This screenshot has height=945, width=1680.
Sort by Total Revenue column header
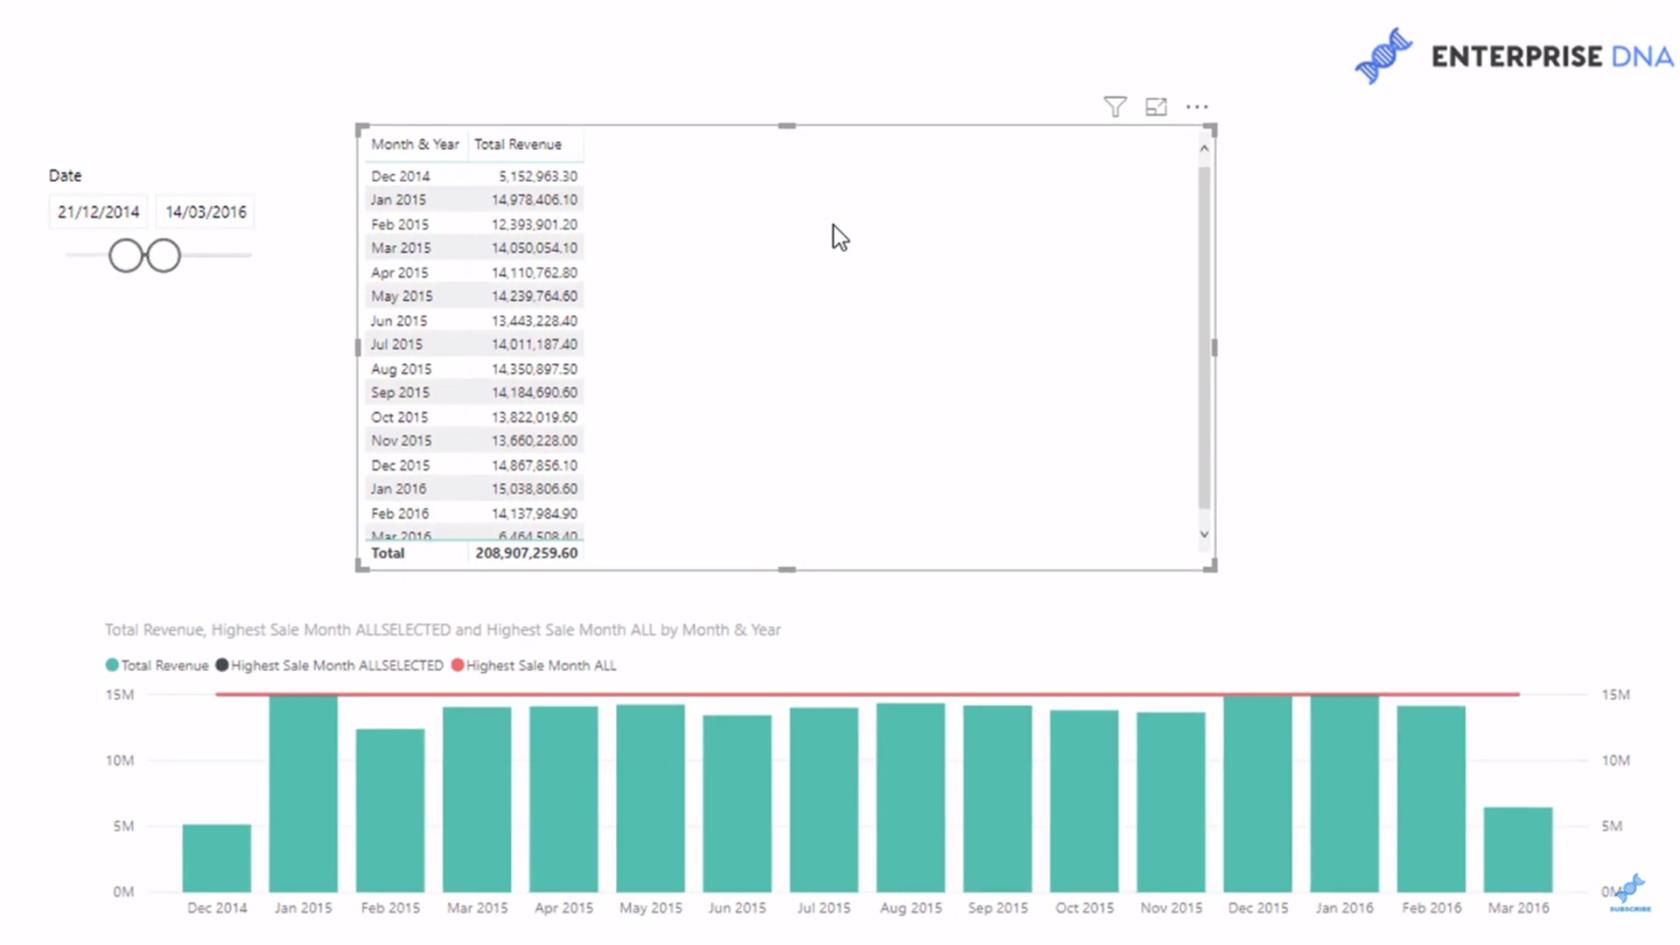coord(518,144)
